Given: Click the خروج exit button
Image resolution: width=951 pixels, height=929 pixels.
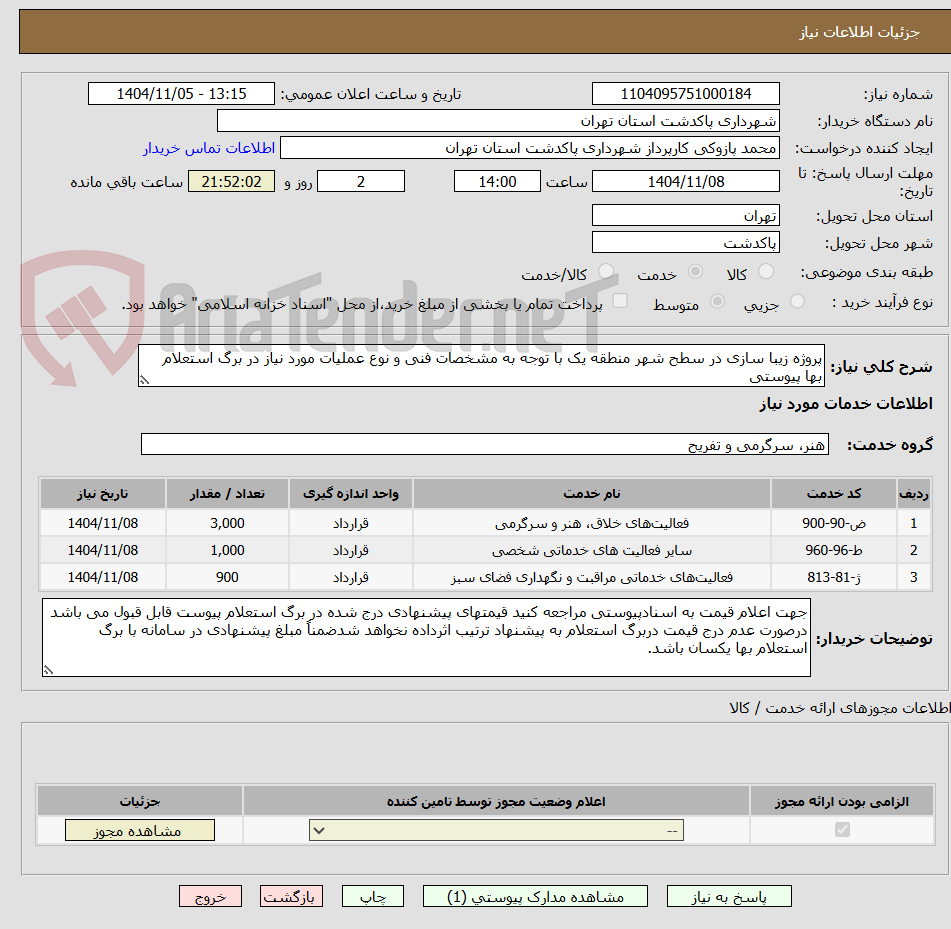Looking at the screenshot, I should (210, 896).
